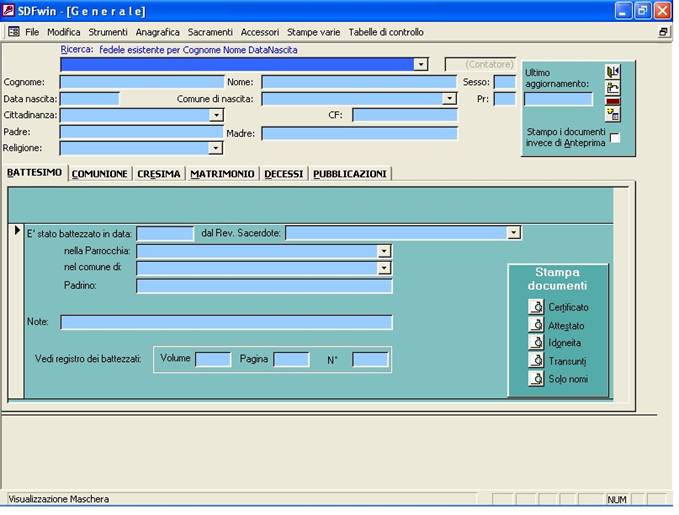
Task: Open the Stampe varie menu
Action: pos(314,32)
